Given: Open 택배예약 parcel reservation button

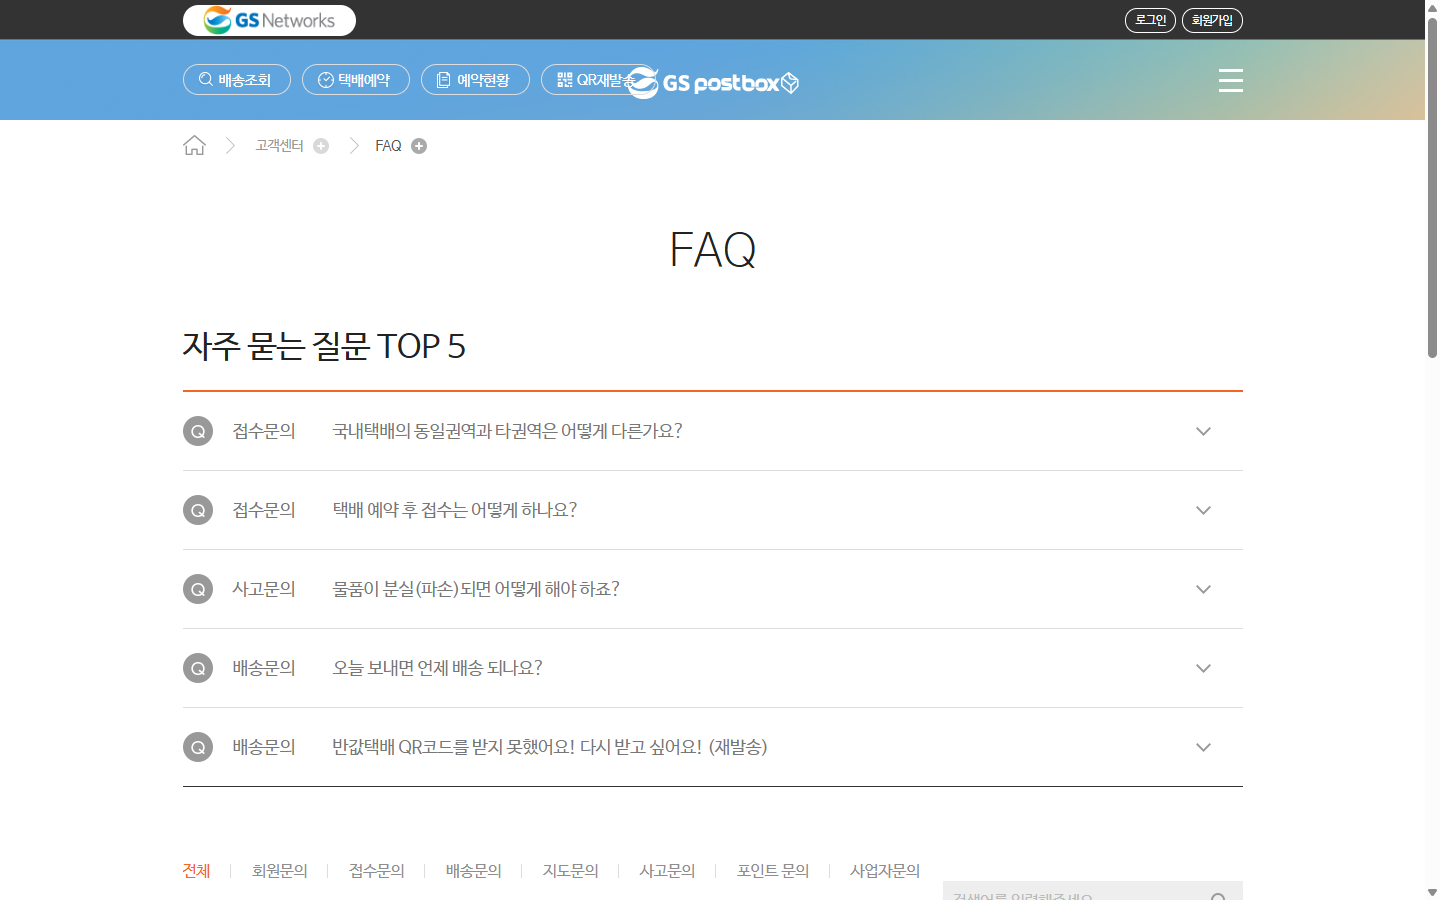Looking at the screenshot, I should [x=356, y=80].
